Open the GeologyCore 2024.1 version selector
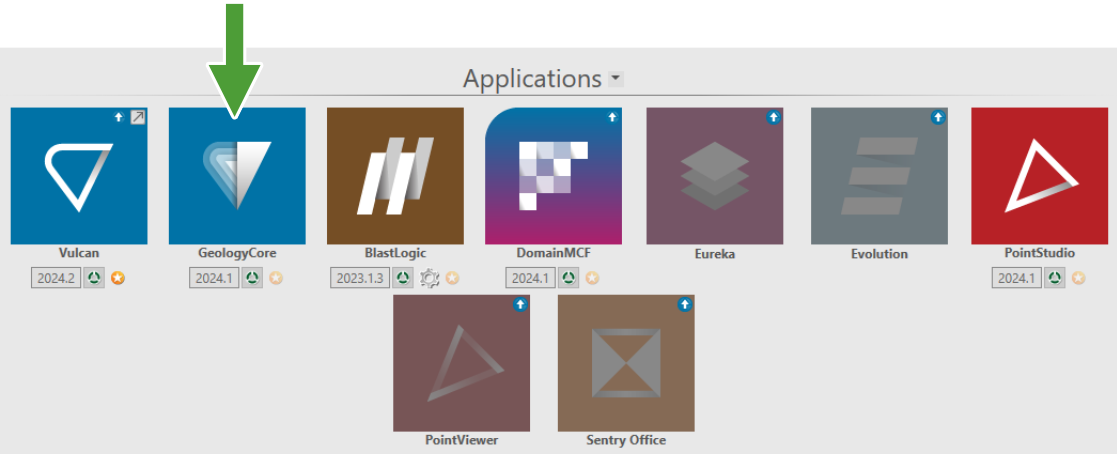 (214, 278)
